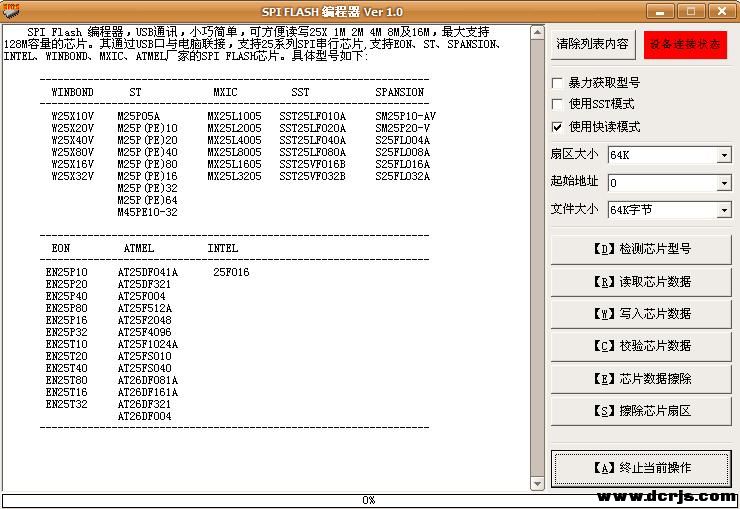Open the 文件大小 dropdown arrow
The image size is (740, 509).
(724, 210)
